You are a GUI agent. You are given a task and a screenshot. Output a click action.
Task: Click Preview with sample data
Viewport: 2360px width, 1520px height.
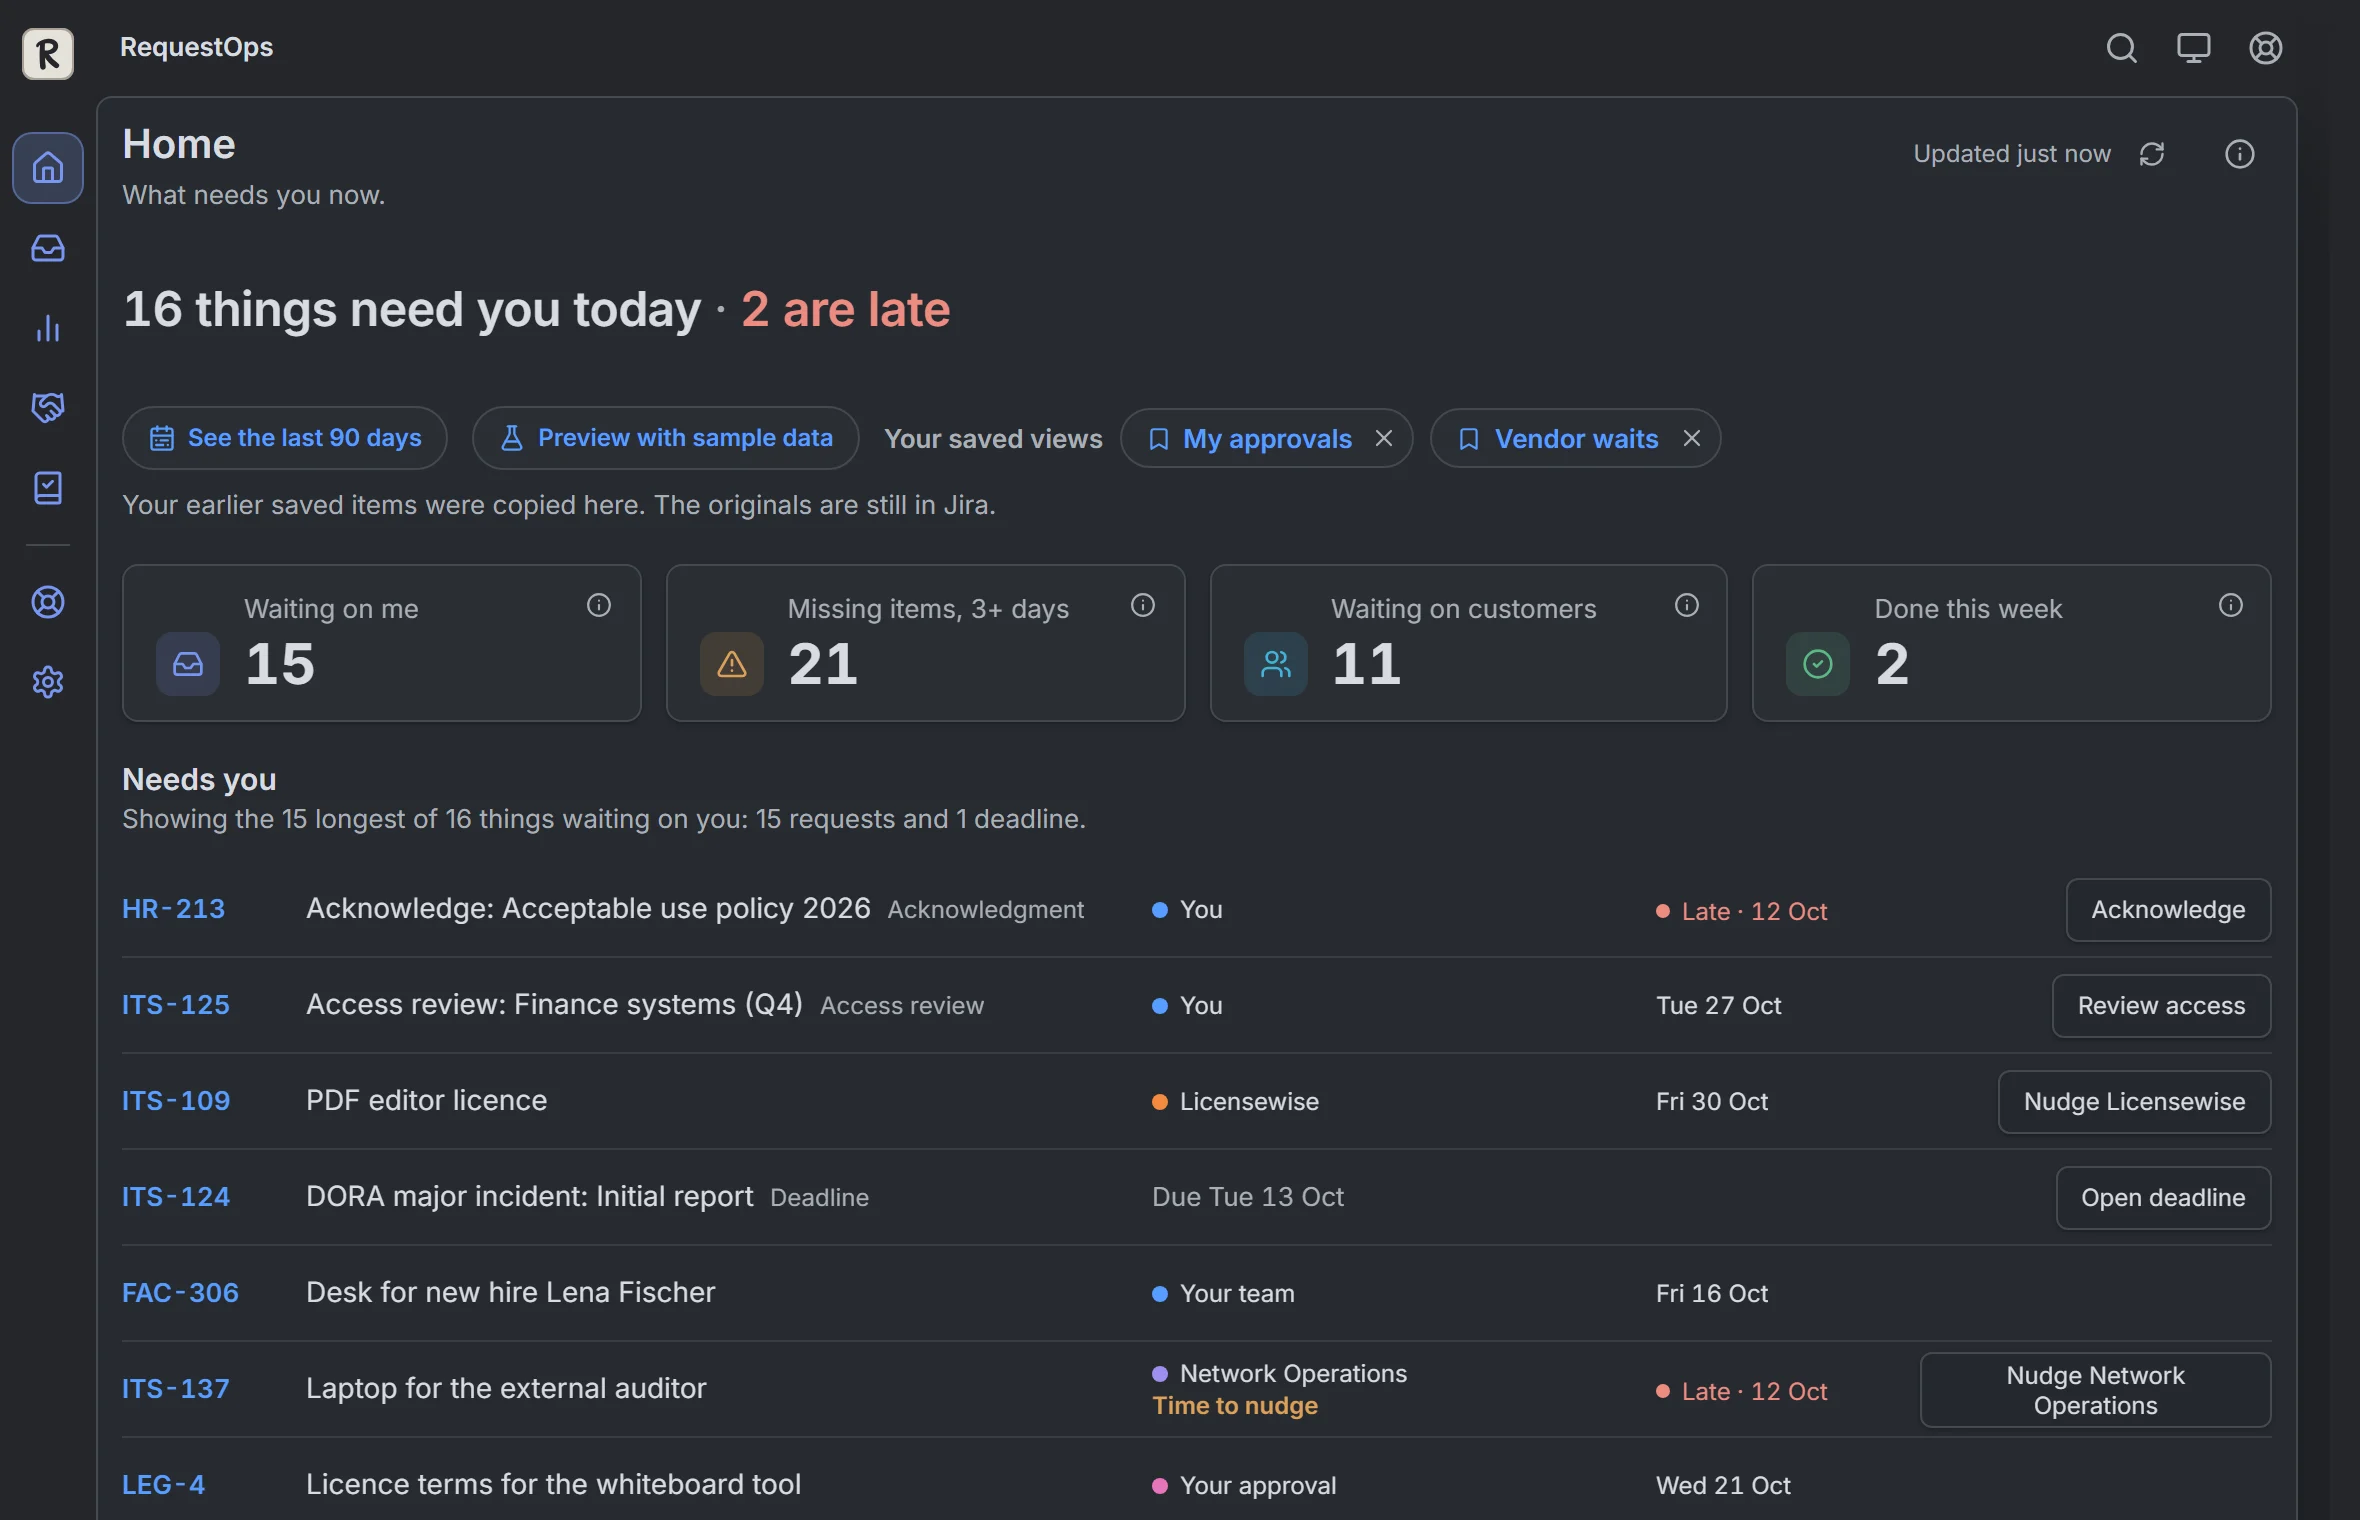coord(666,438)
